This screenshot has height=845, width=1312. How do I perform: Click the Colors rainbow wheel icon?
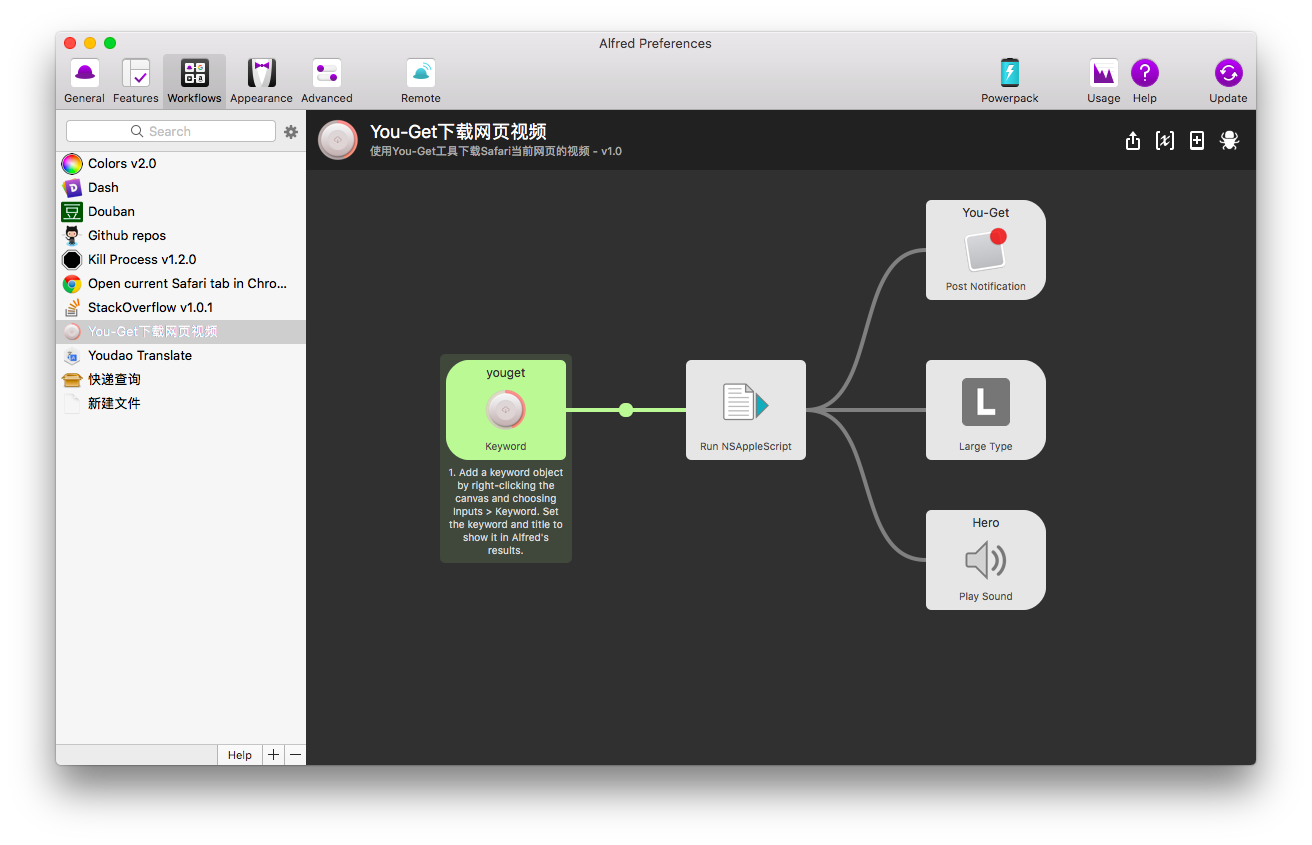pos(72,164)
